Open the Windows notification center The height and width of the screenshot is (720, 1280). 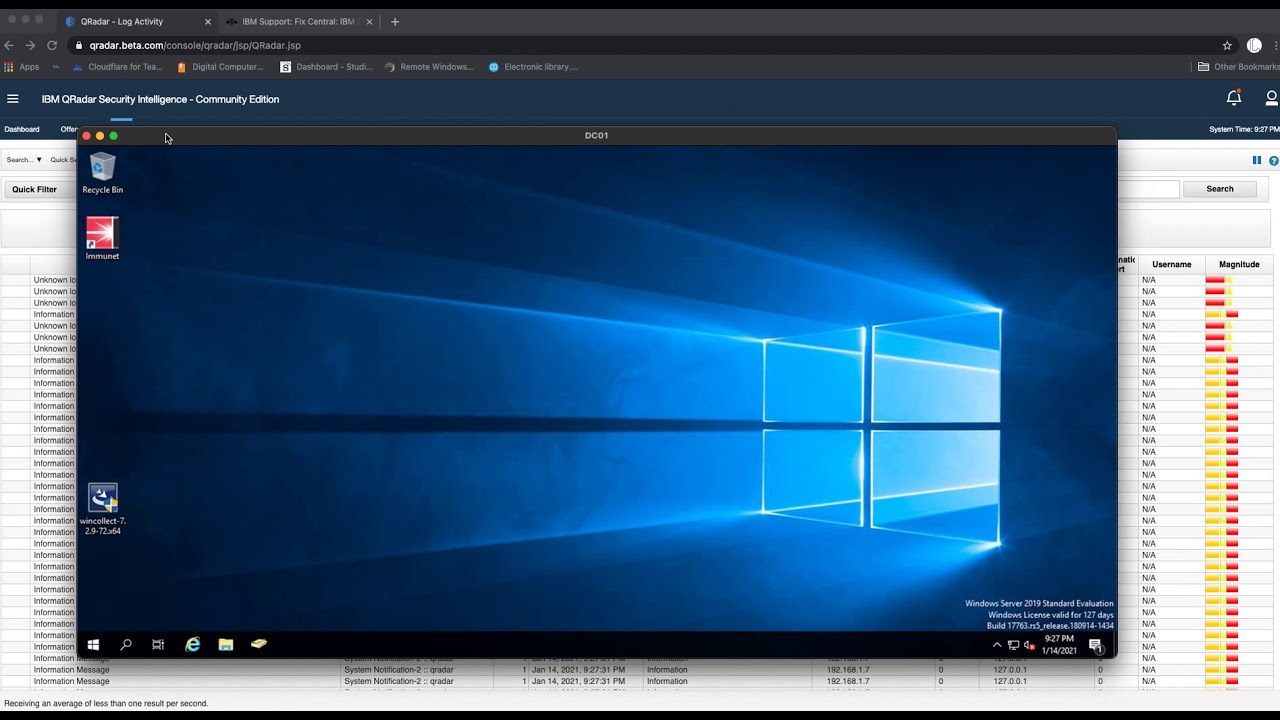1096,645
